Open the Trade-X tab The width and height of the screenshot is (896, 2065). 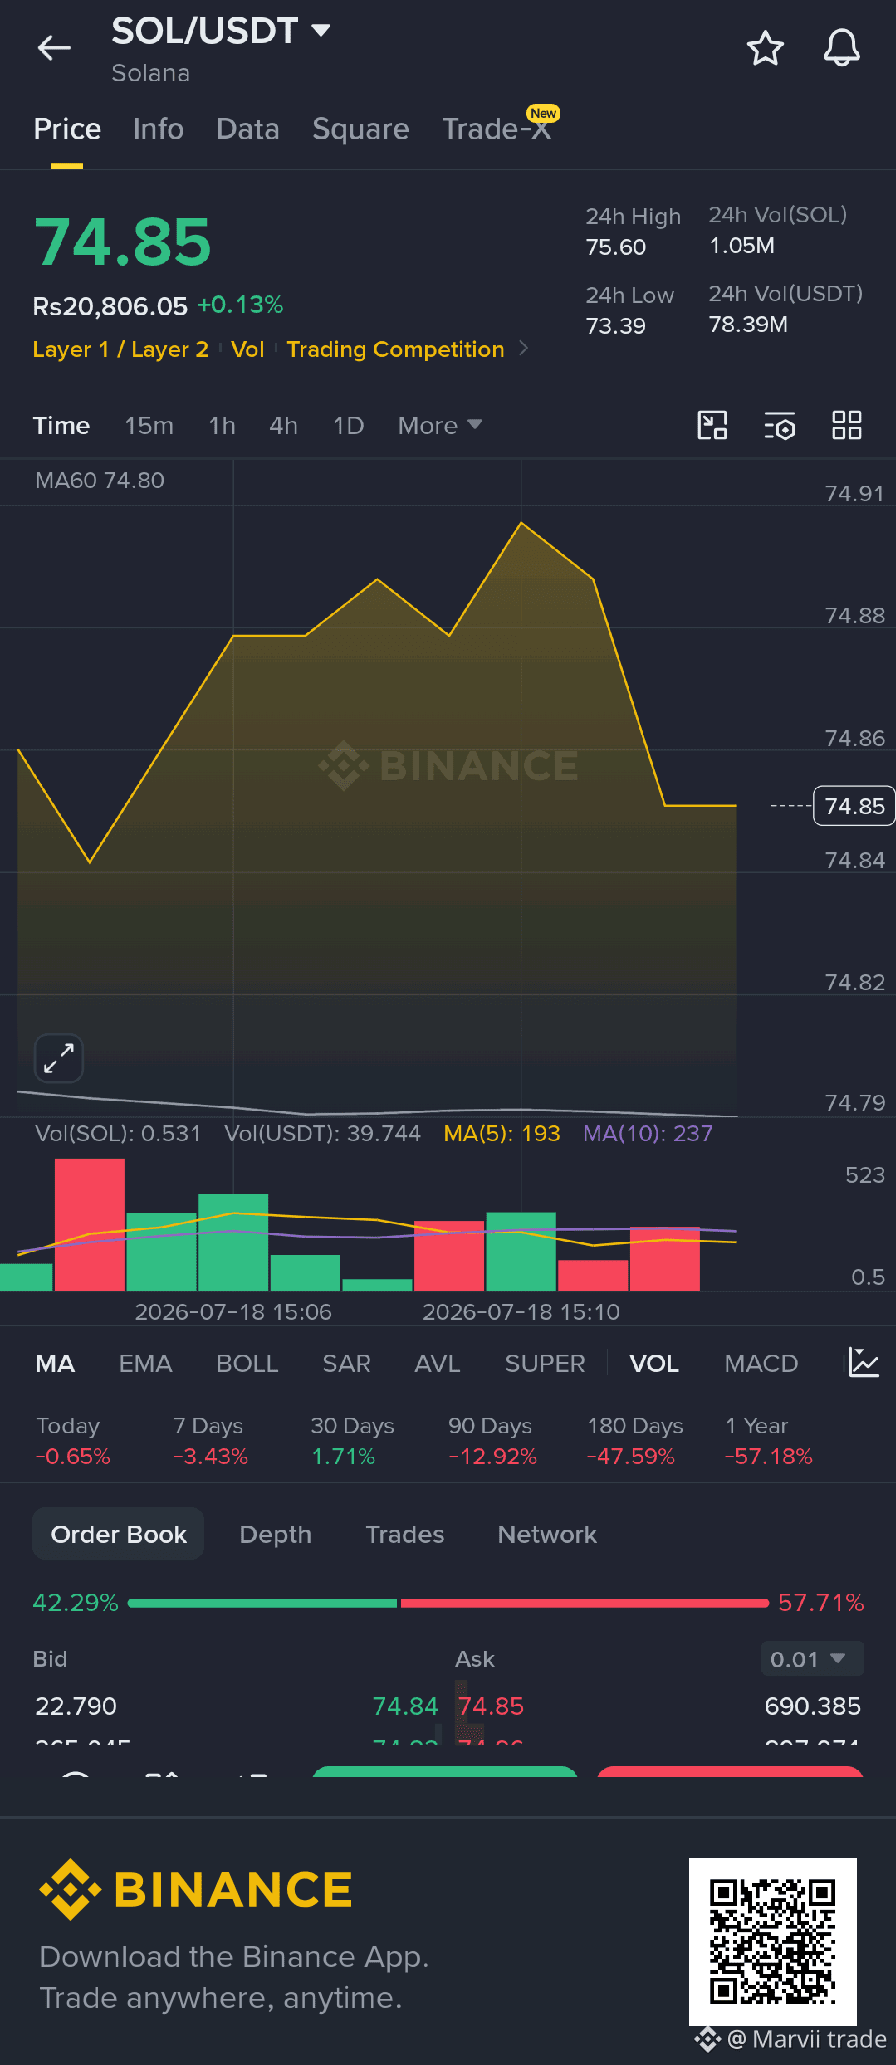tap(497, 129)
